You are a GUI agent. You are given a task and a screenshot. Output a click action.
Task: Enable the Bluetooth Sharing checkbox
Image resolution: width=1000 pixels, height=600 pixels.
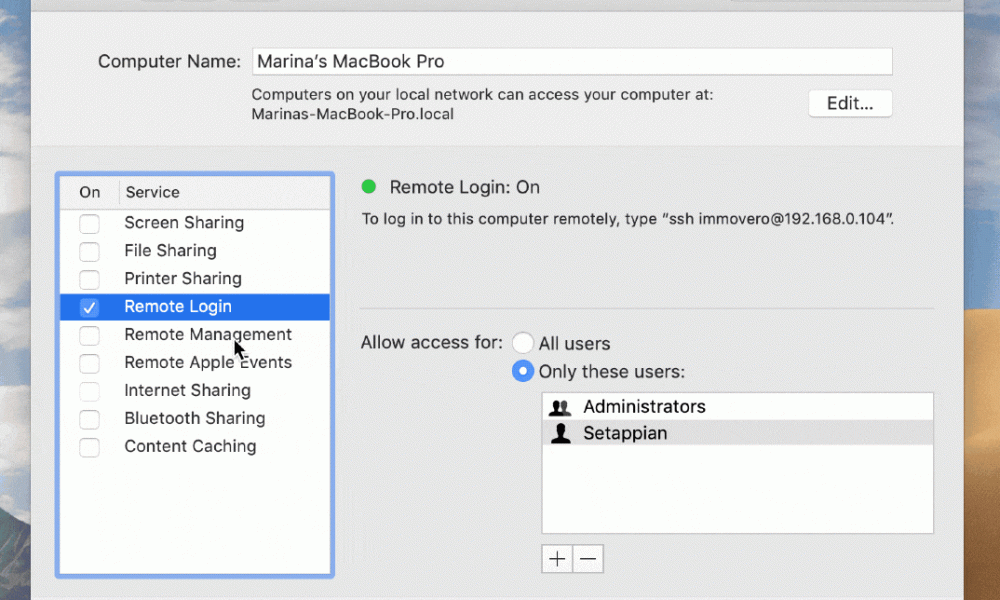pos(89,420)
